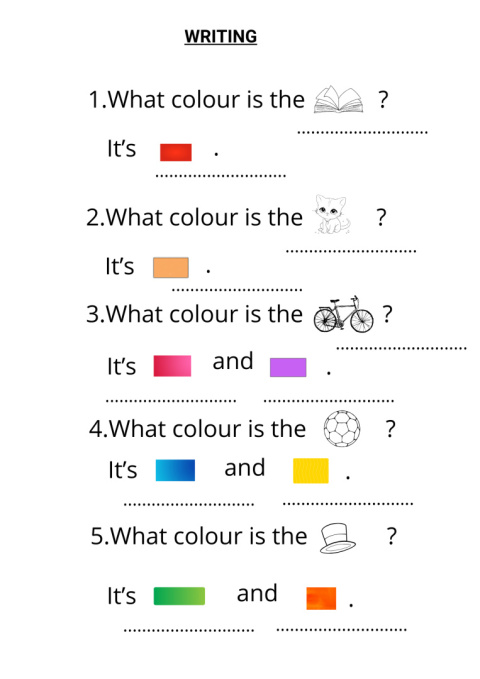Select the blue gradient swatch
The height and width of the screenshot is (679, 480).
[175, 470]
